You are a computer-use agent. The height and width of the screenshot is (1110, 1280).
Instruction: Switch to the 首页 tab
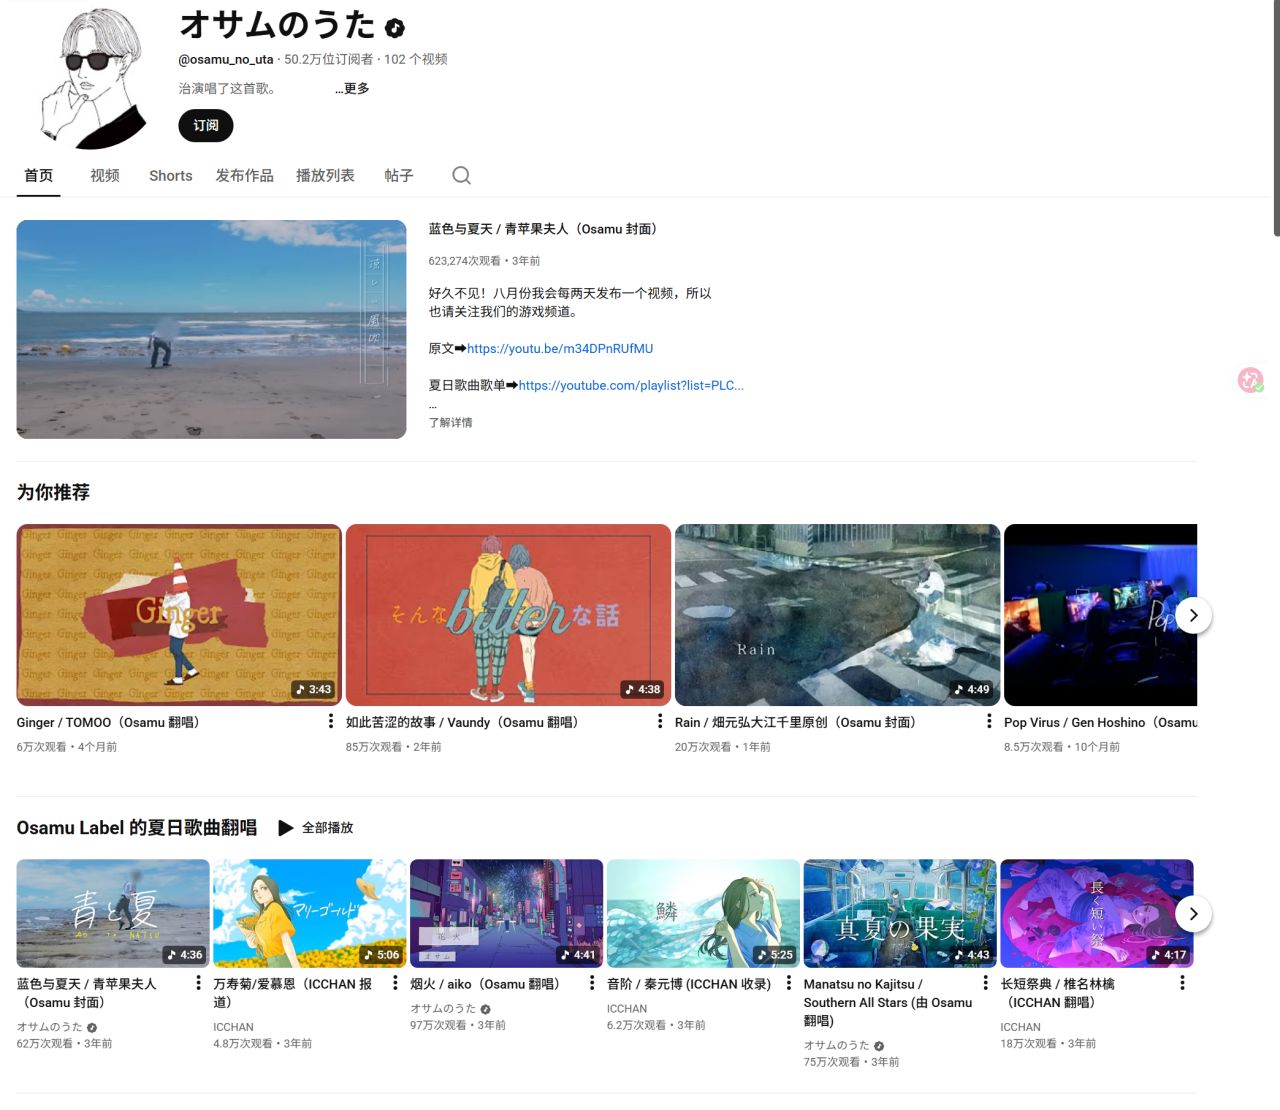39,176
